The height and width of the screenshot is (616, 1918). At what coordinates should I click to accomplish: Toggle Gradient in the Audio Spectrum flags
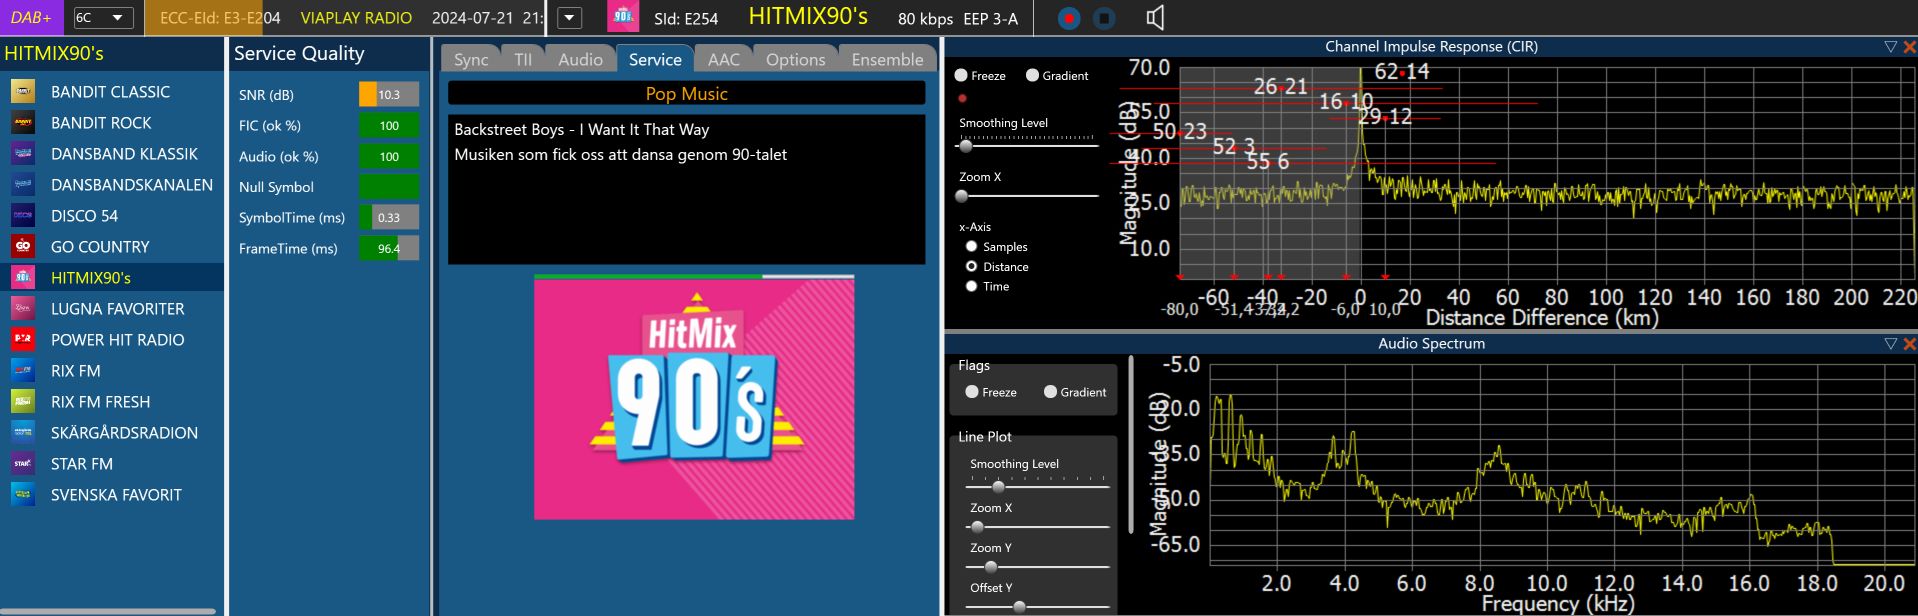click(x=1050, y=392)
